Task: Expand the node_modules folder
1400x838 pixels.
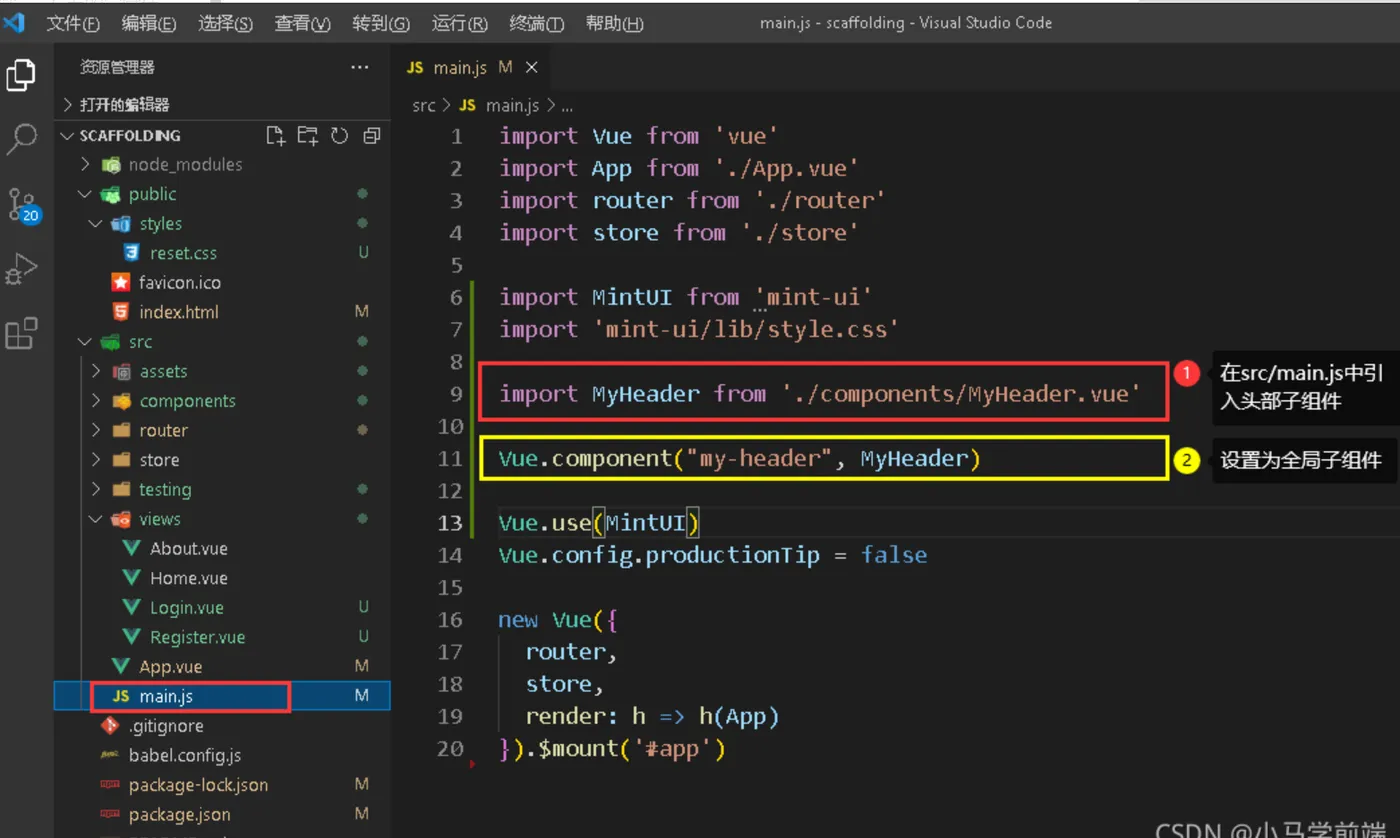Action: 85,164
